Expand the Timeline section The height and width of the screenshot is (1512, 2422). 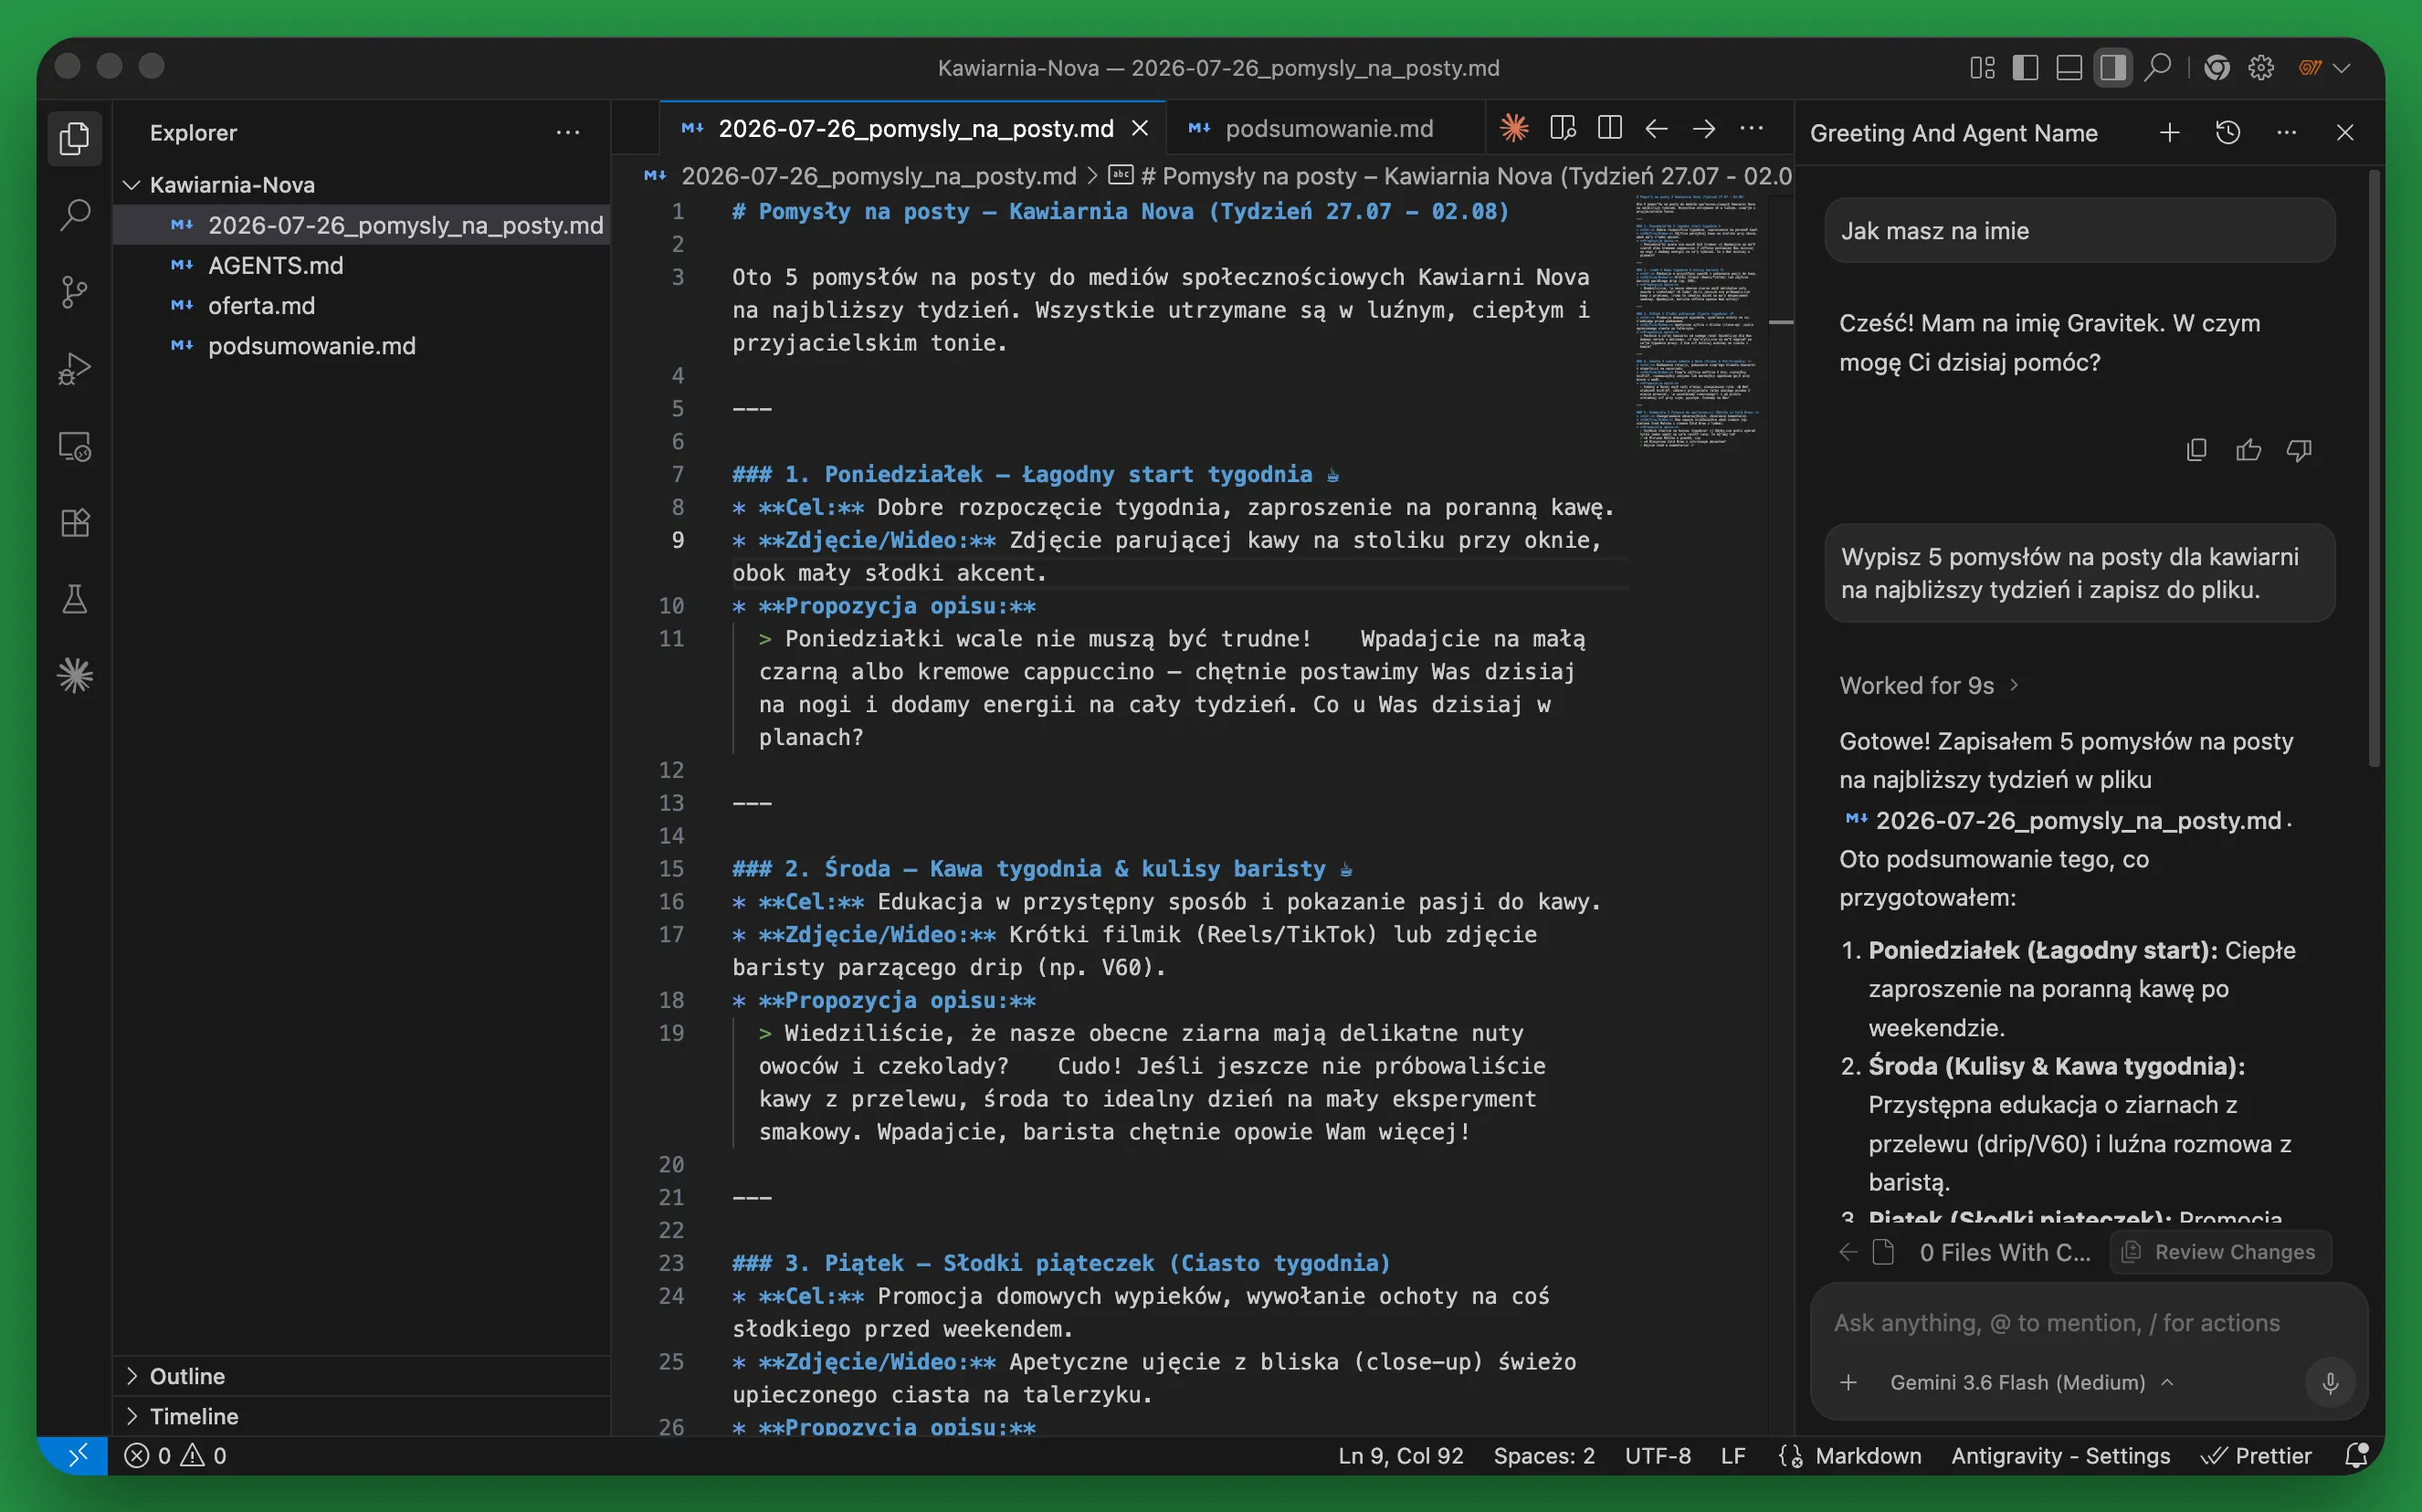[x=362, y=1416]
